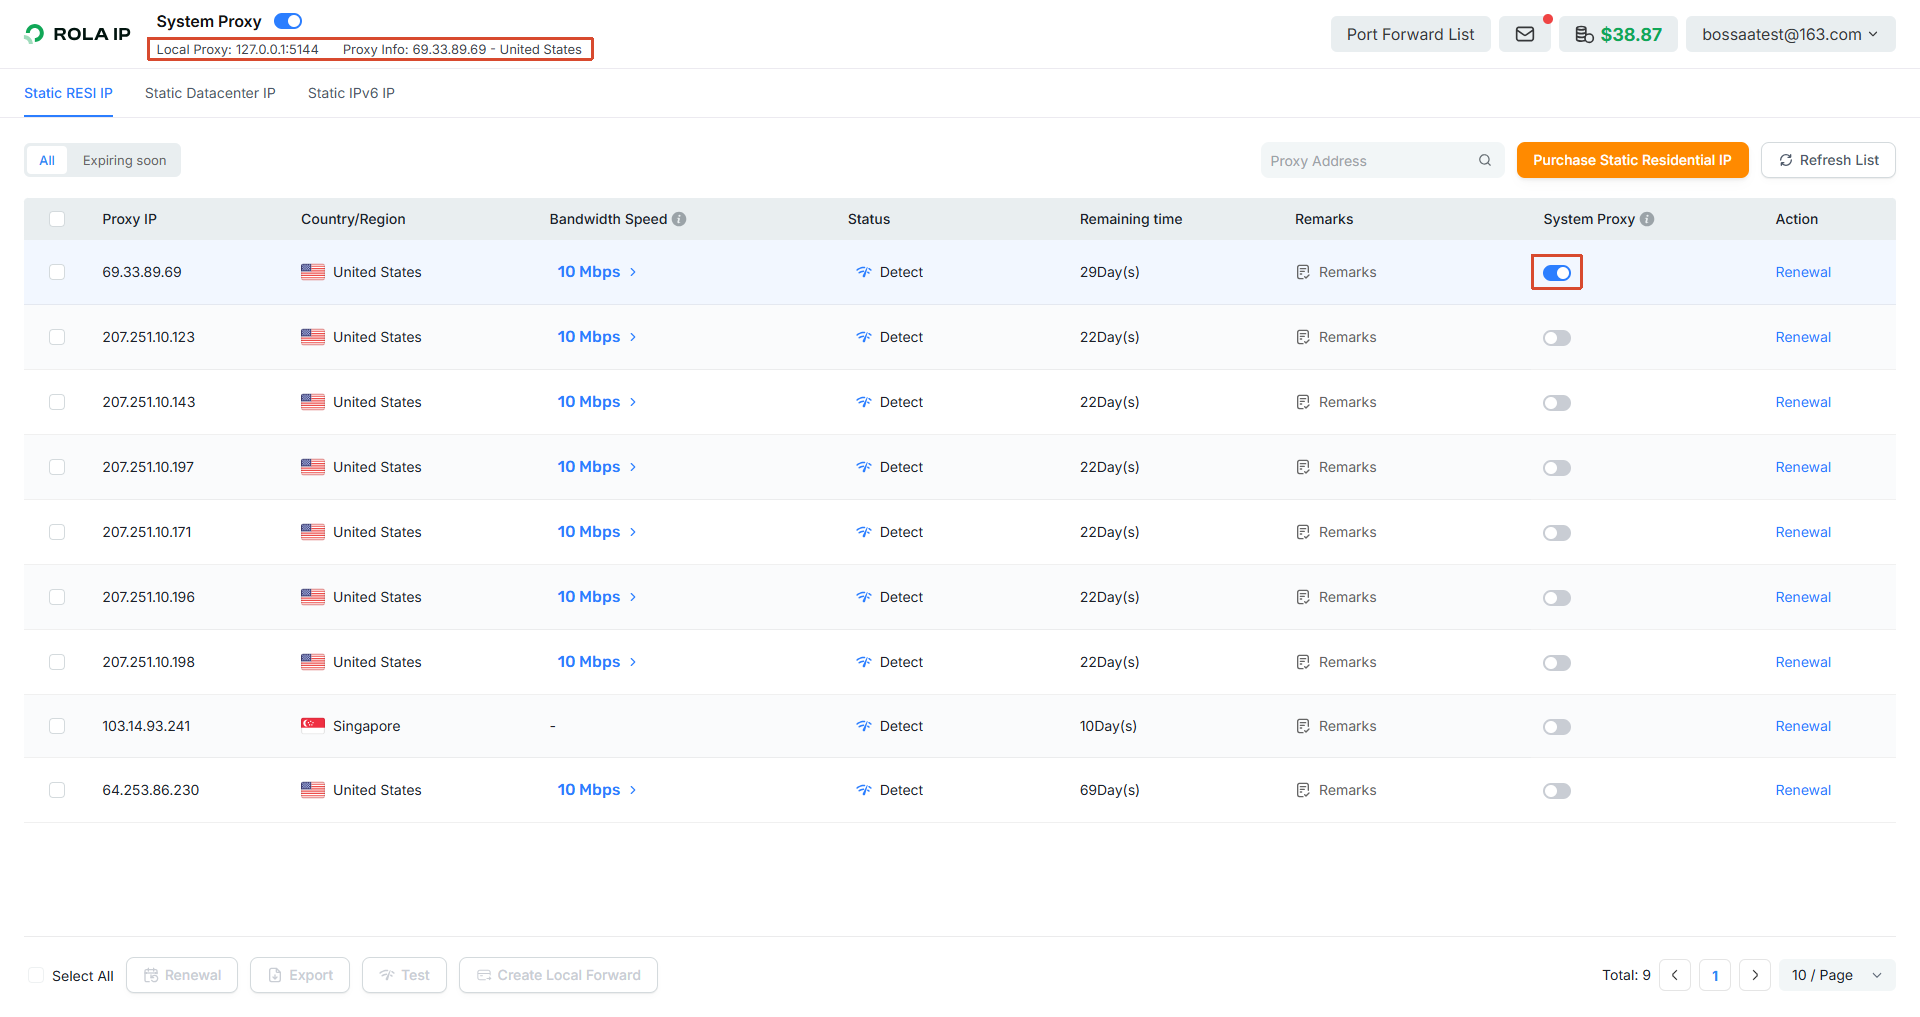Enable System Proxy for 207.251.10.197

(x=1557, y=468)
